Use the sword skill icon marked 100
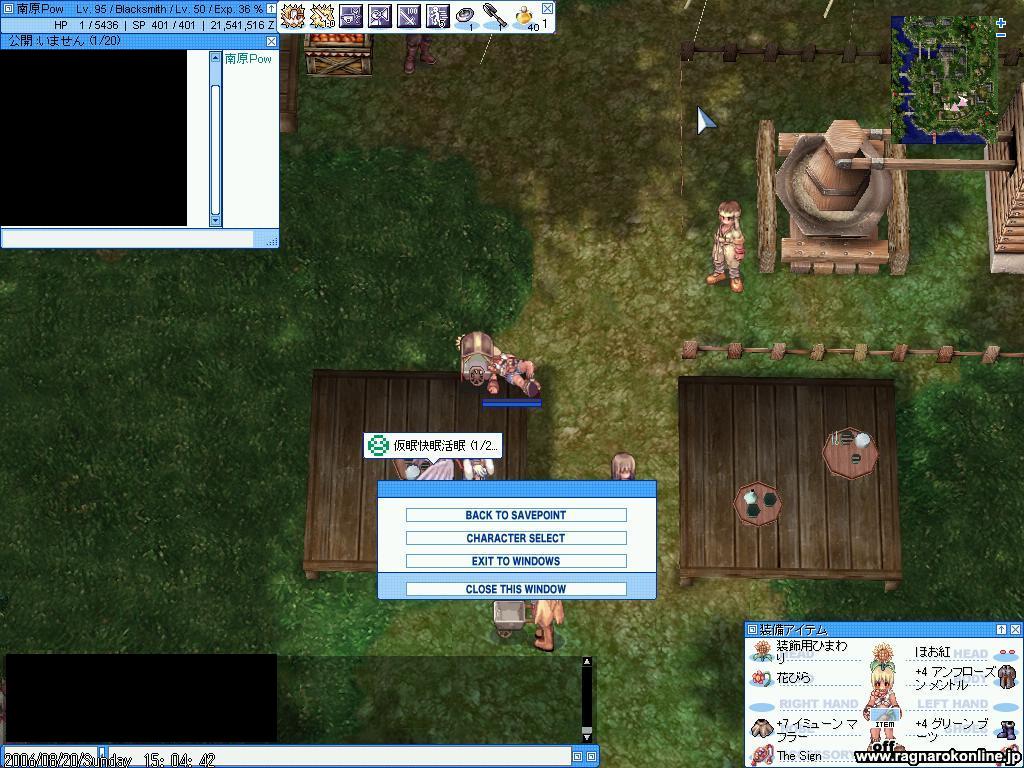 (x=409, y=16)
